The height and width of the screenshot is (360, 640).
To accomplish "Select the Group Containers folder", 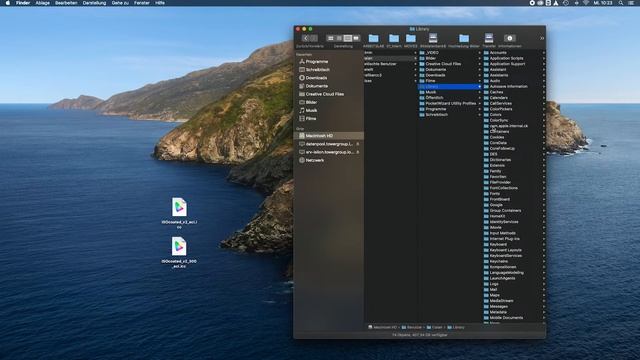I will click(x=514, y=211).
